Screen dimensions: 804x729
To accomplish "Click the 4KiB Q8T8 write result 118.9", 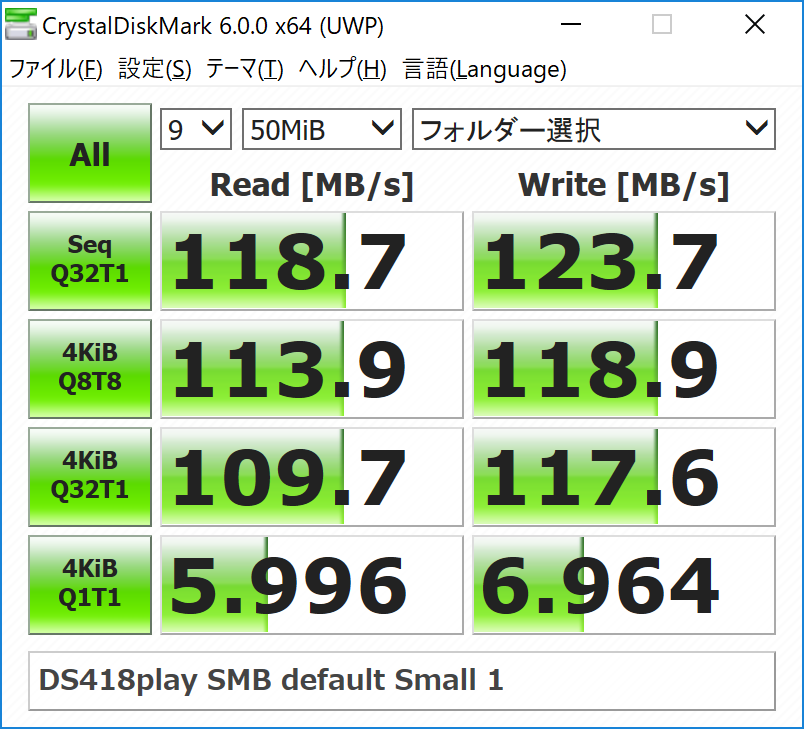I will click(x=624, y=369).
